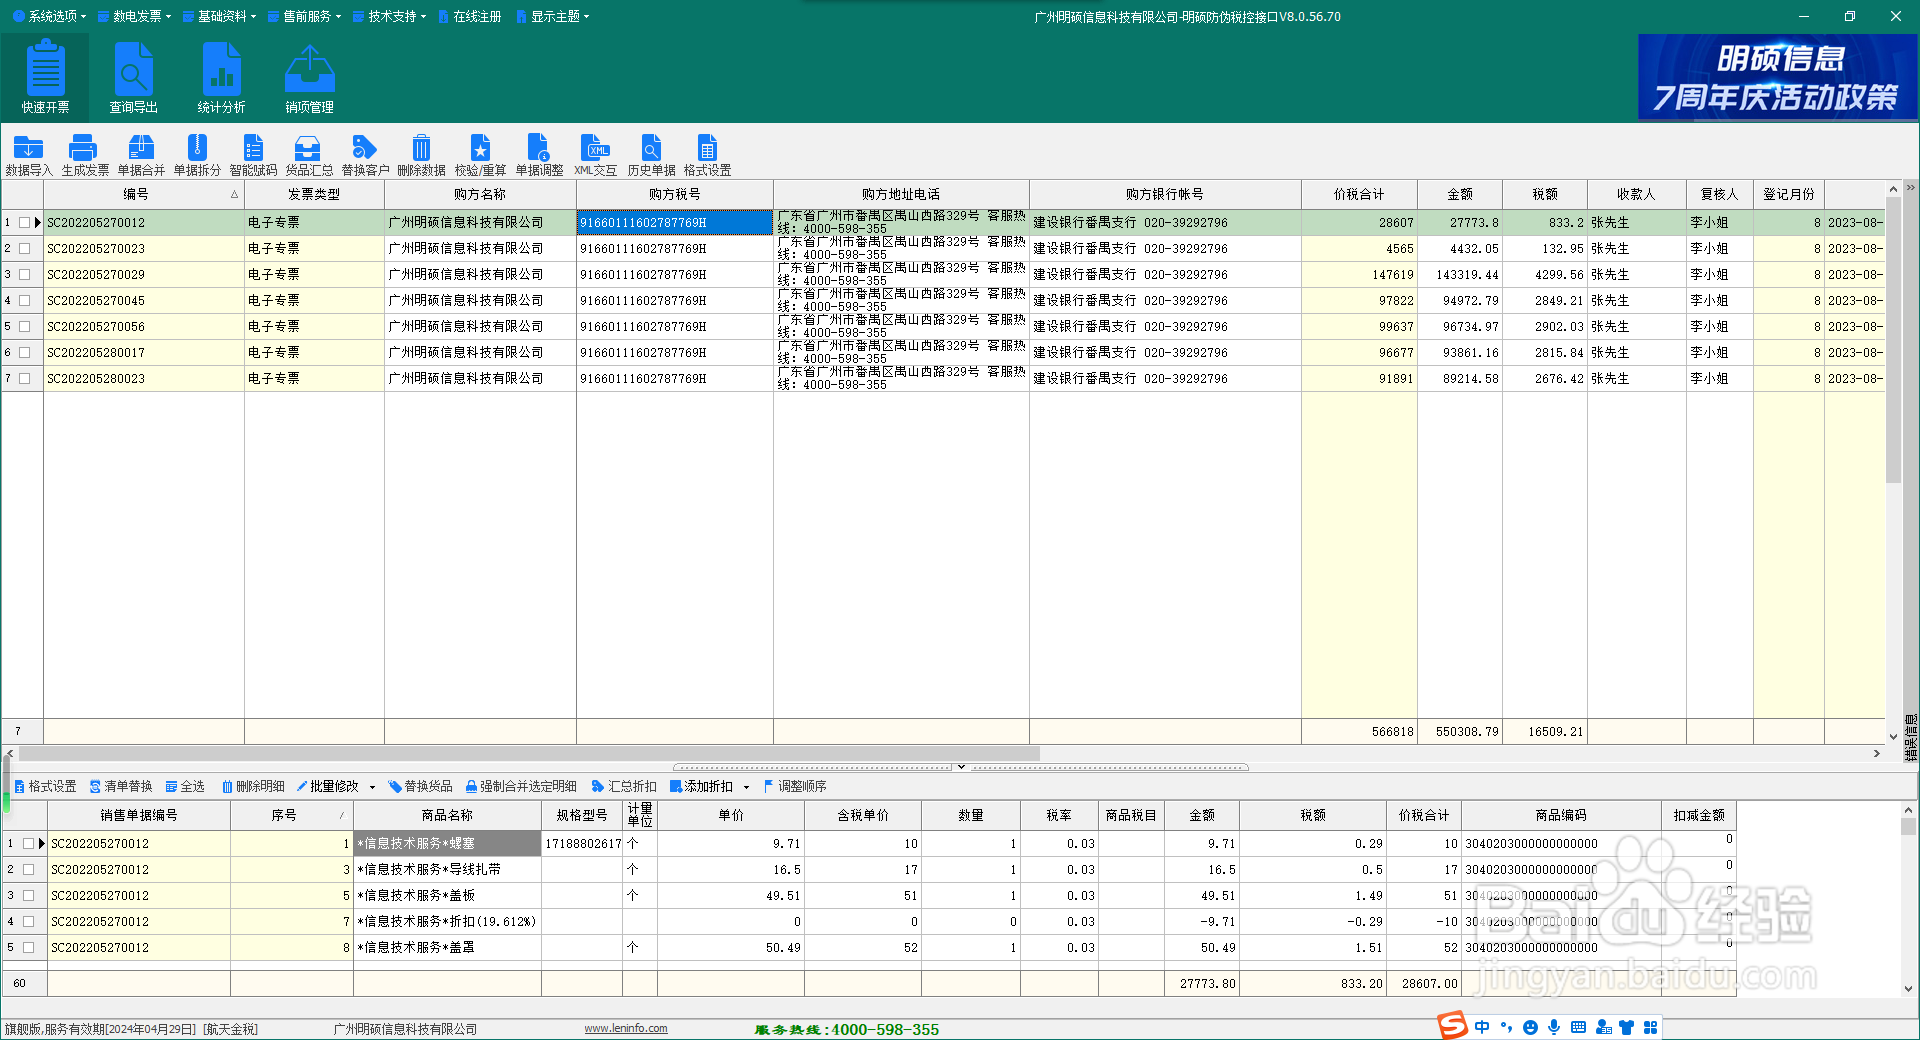The image size is (1920, 1040).
Task: Open the 添加折扣 dropdown arrow
Action: click(x=747, y=788)
